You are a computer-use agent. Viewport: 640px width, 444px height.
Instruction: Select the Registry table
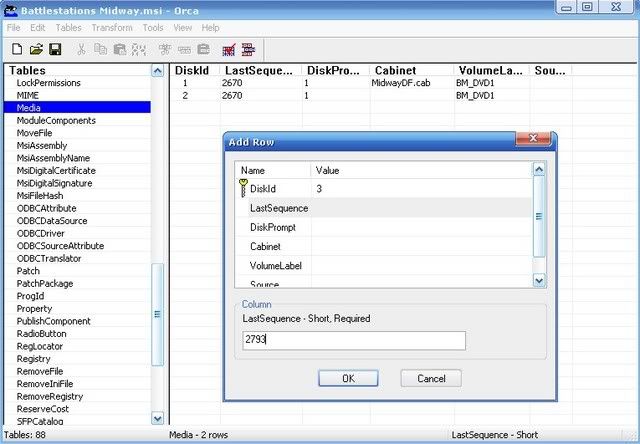[x=33, y=359]
